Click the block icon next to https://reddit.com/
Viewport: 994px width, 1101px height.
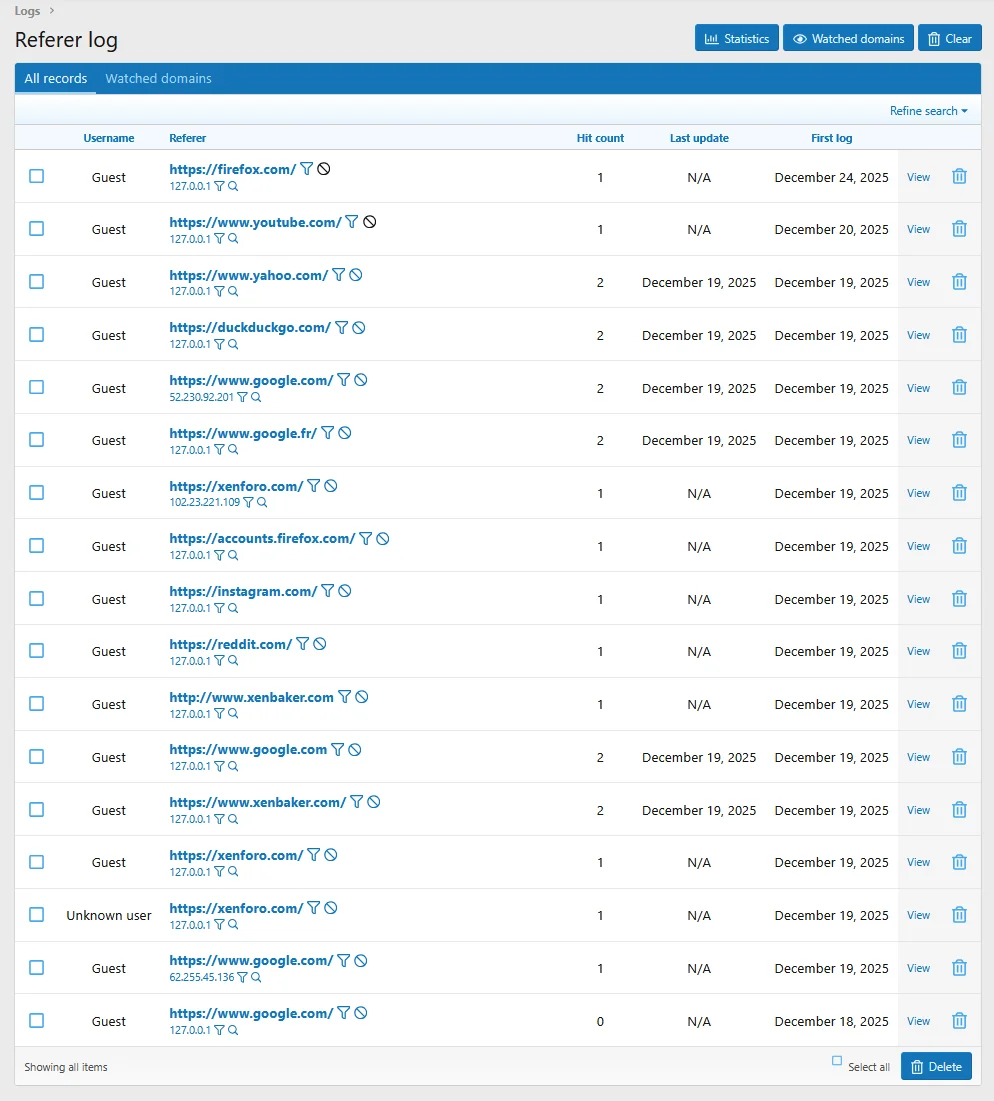click(x=320, y=644)
